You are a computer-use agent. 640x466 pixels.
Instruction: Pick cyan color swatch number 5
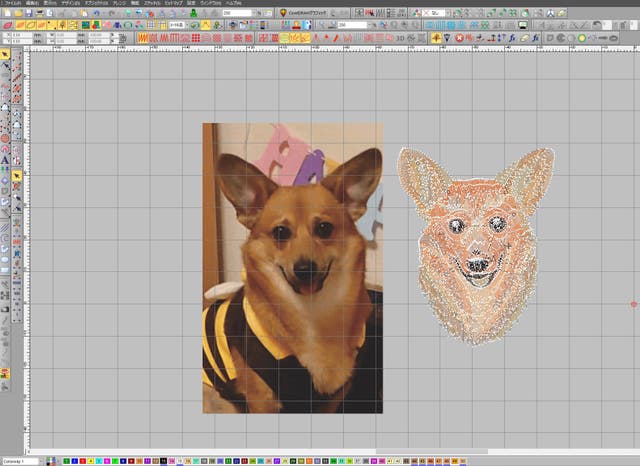pos(99,461)
